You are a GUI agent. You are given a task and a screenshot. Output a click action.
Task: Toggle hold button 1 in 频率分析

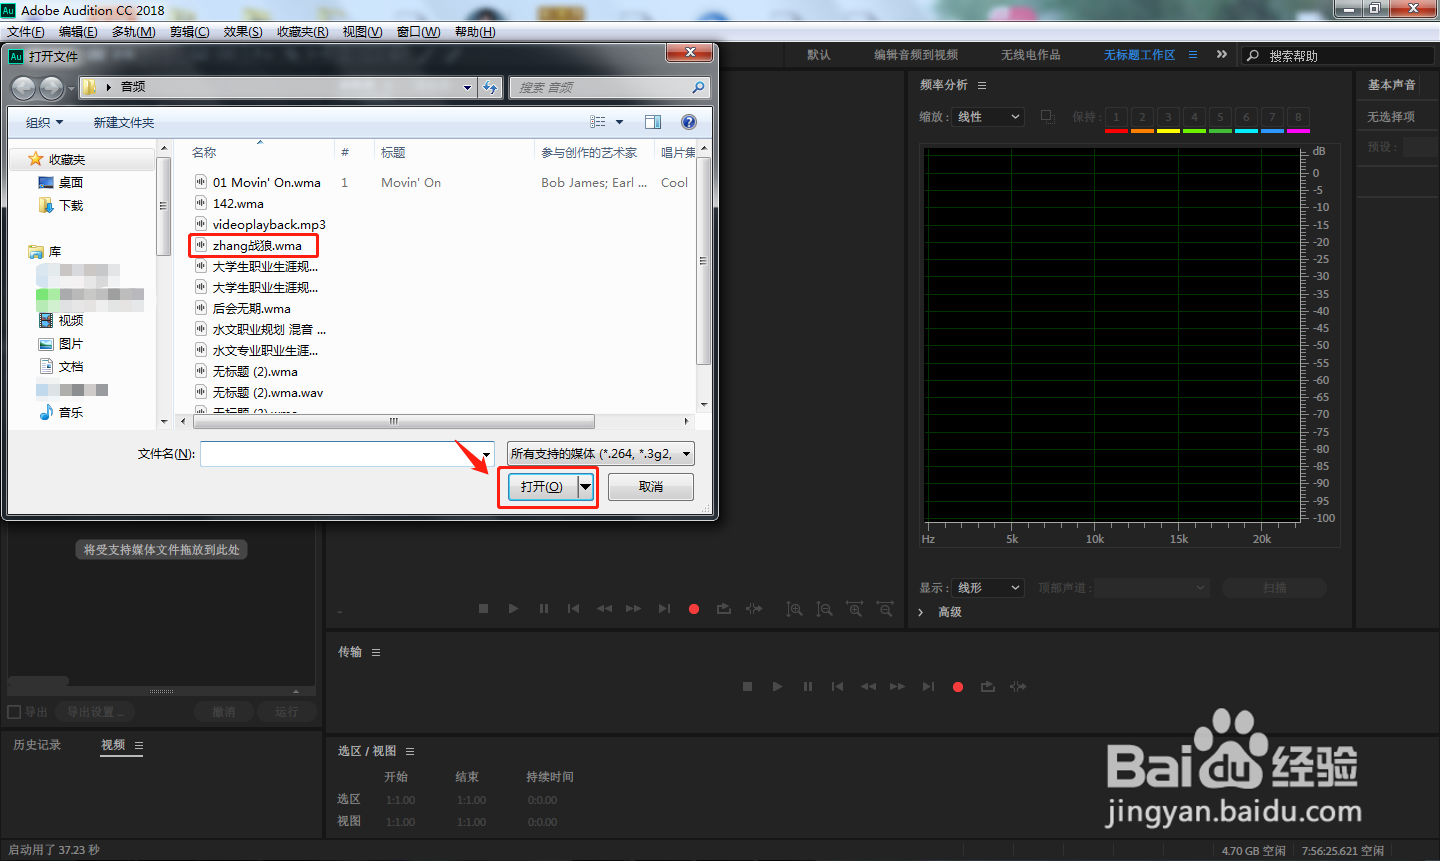[x=1116, y=117]
